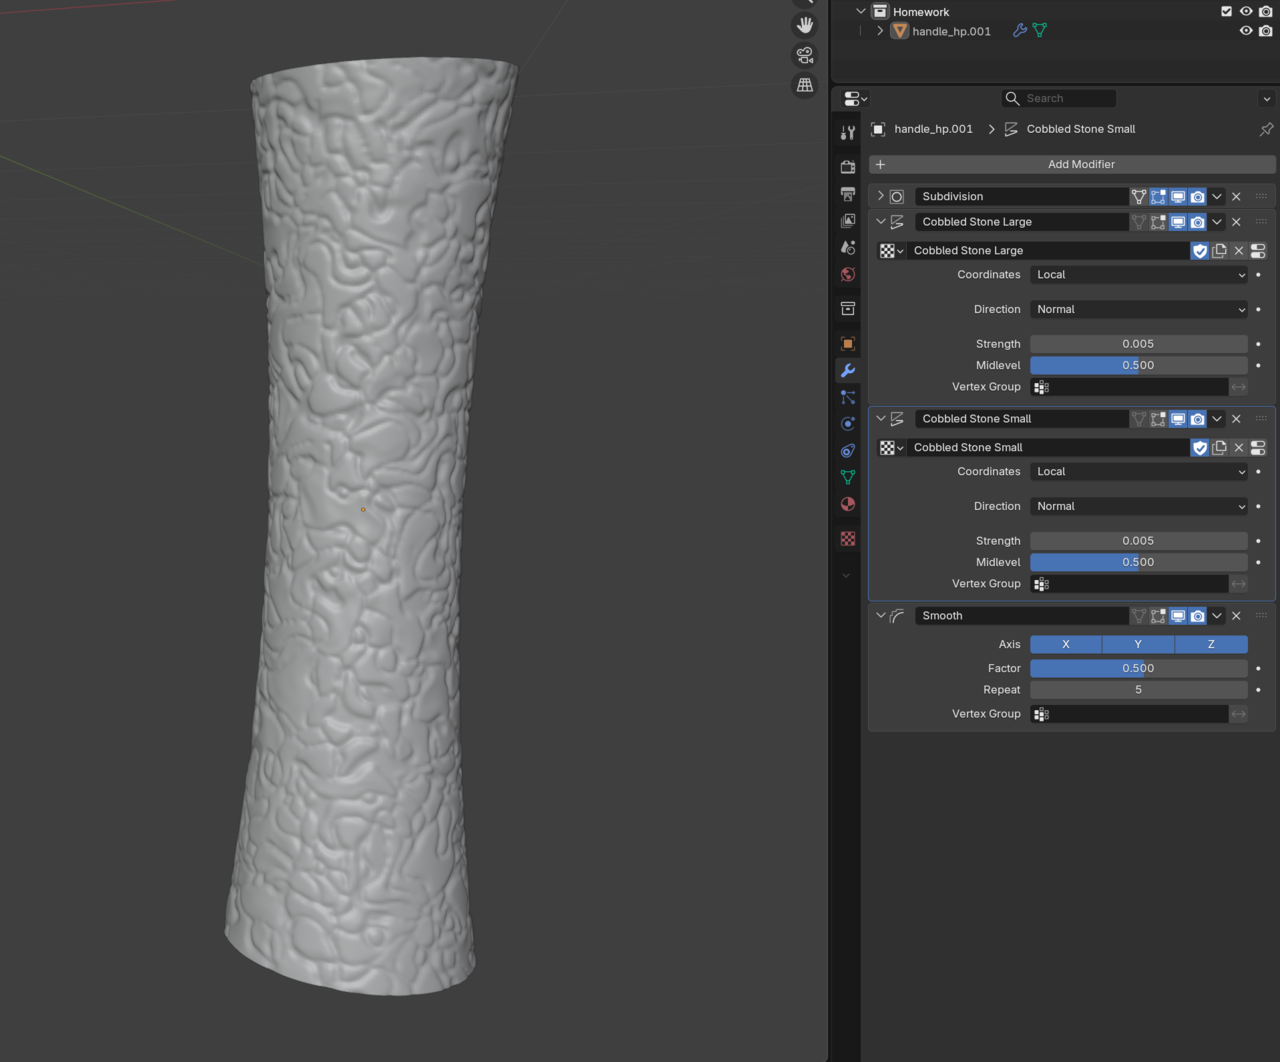Screen dimensions: 1280x1062
Task: Click the Smooth Factor slider
Action: coord(1139,669)
